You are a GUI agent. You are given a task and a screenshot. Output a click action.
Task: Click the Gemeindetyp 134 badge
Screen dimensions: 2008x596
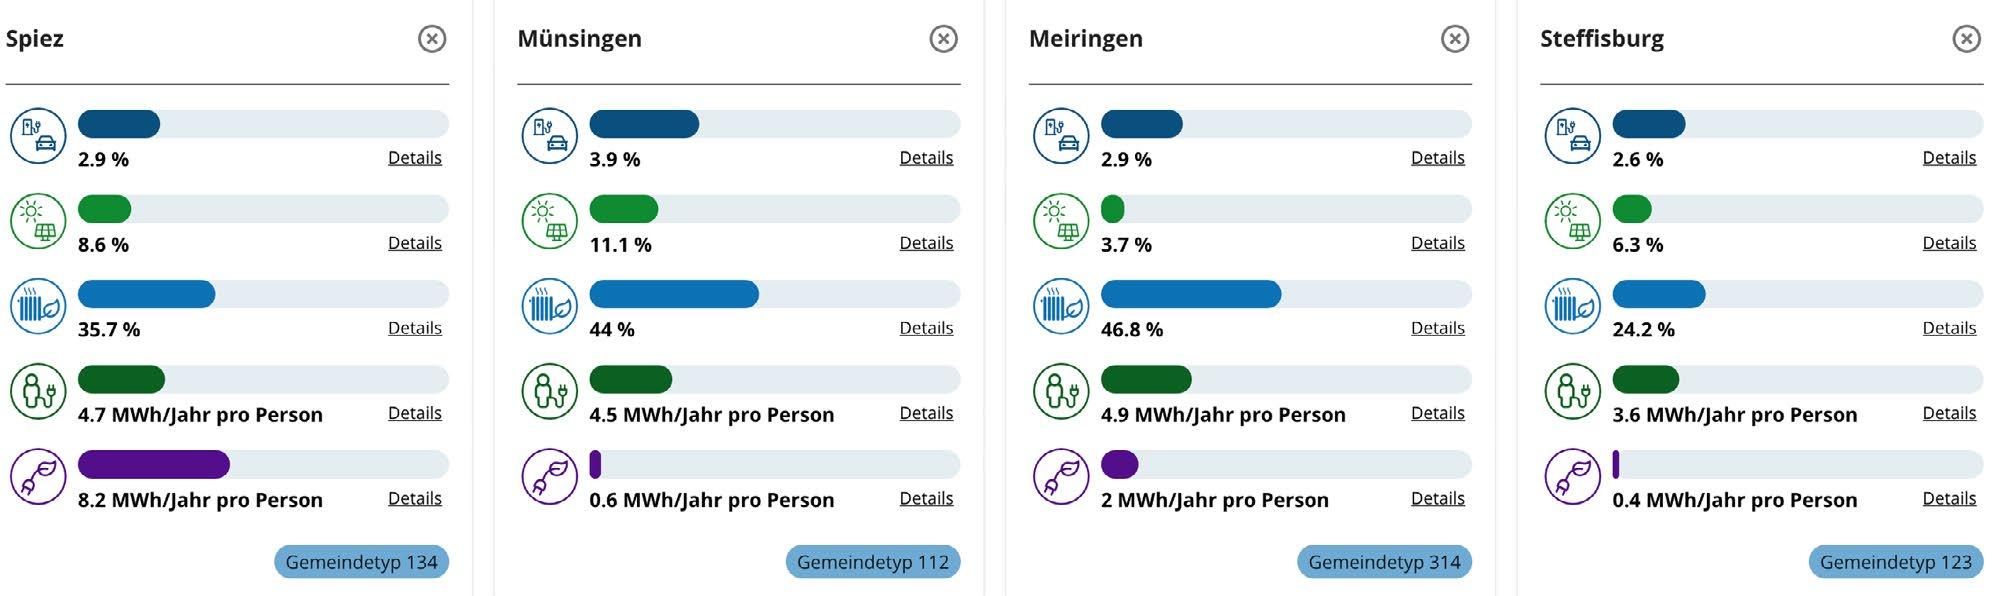[x=362, y=562]
